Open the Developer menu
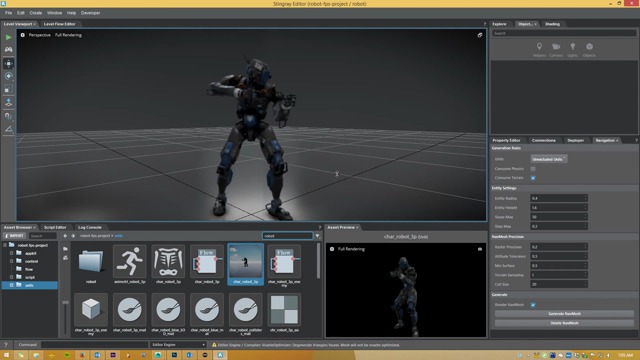Screen dimensions: 640x360 coord(90,13)
